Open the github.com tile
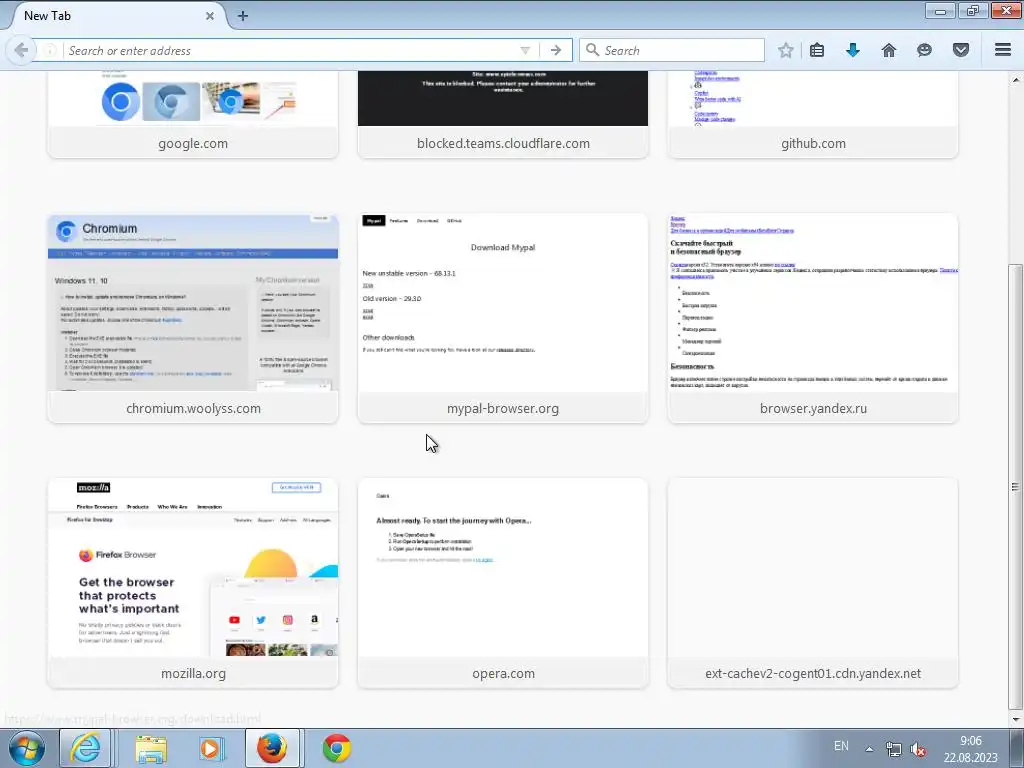The height and width of the screenshot is (768, 1024). (x=813, y=114)
